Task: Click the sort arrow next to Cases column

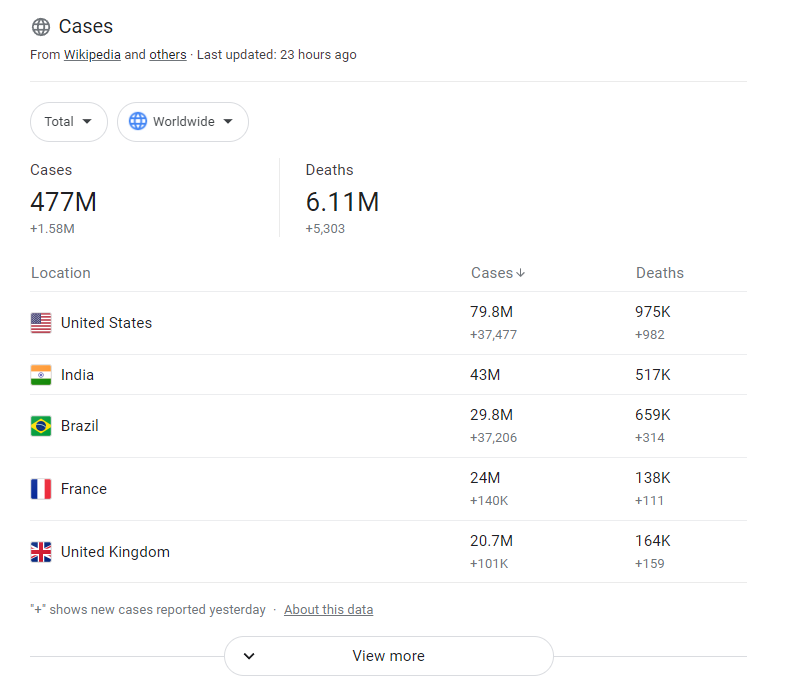Action: pyautogui.click(x=521, y=273)
